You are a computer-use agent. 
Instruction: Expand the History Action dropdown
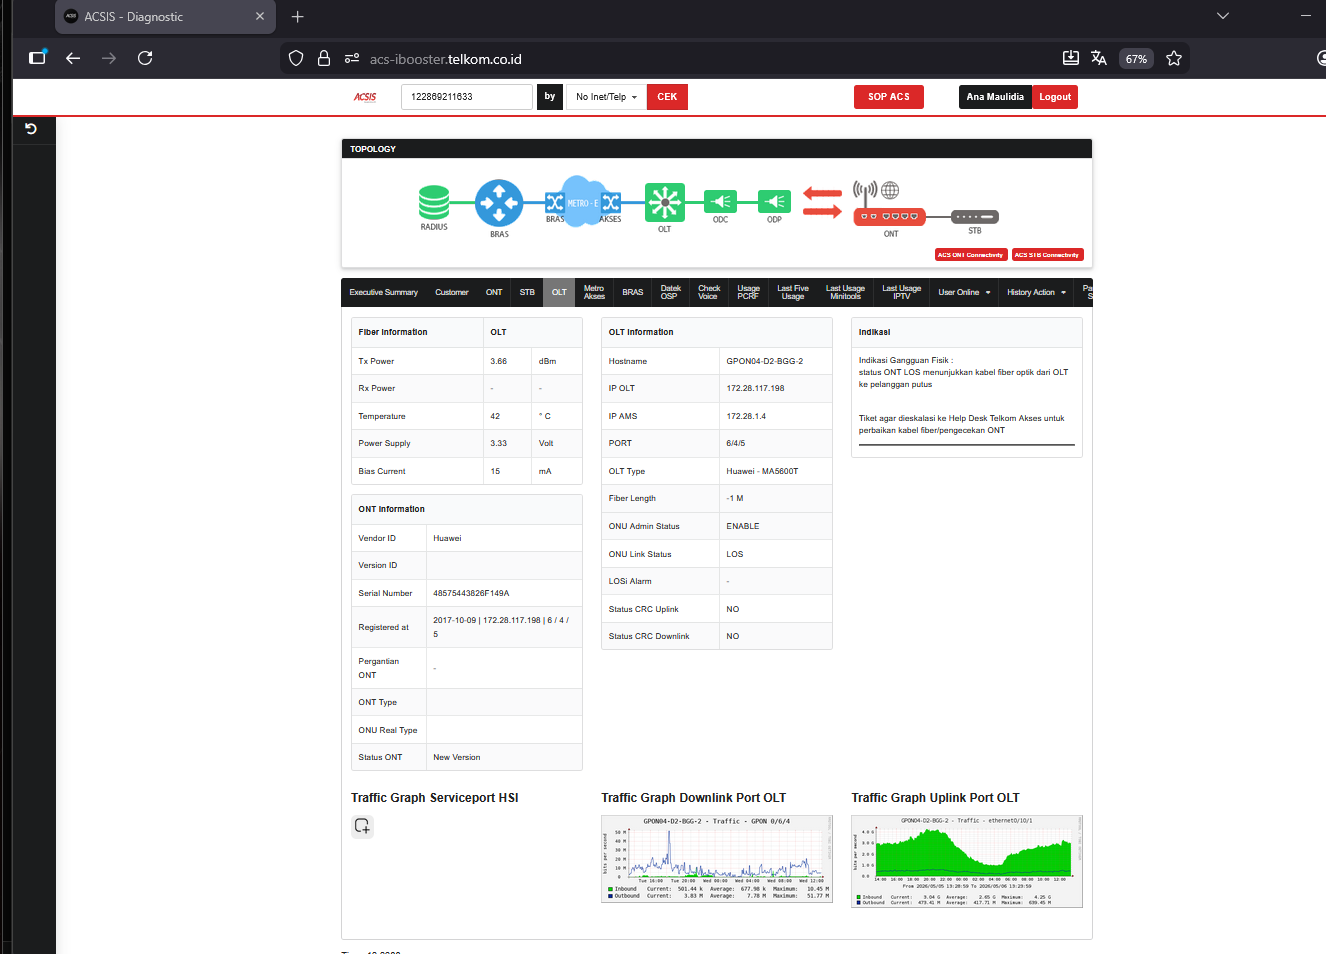click(x=1037, y=293)
